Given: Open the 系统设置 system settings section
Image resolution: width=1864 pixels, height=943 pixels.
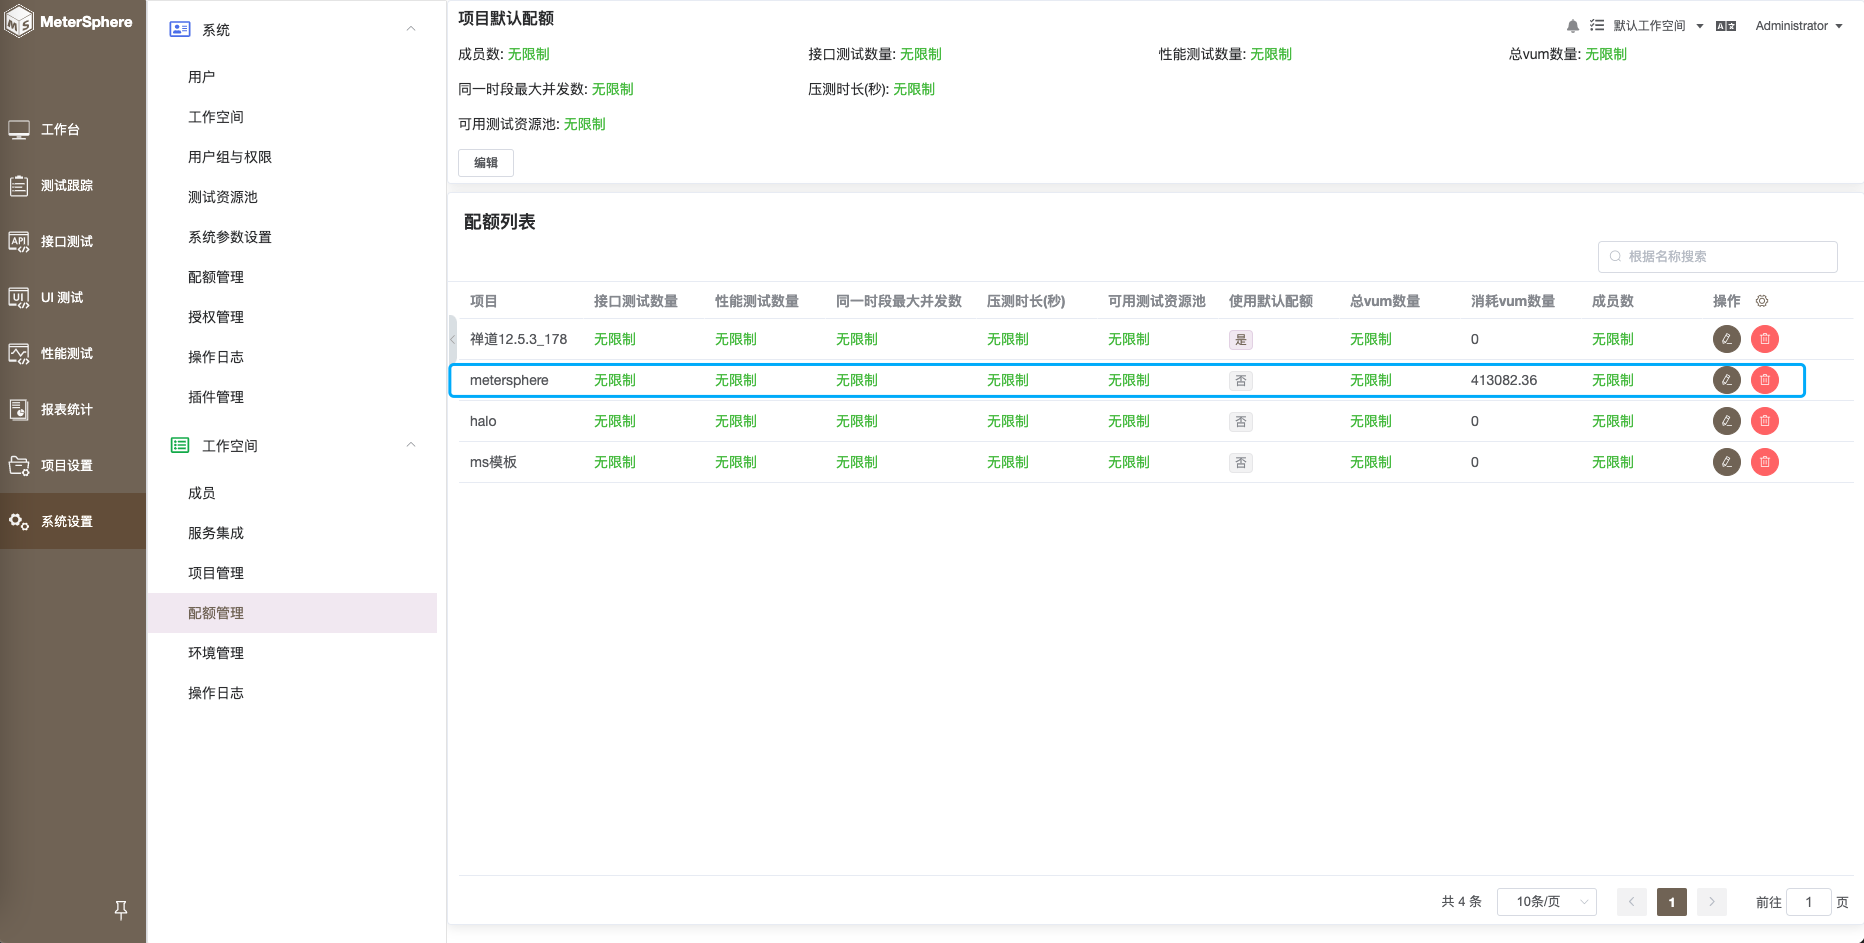Looking at the screenshot, I should [73, 521].
